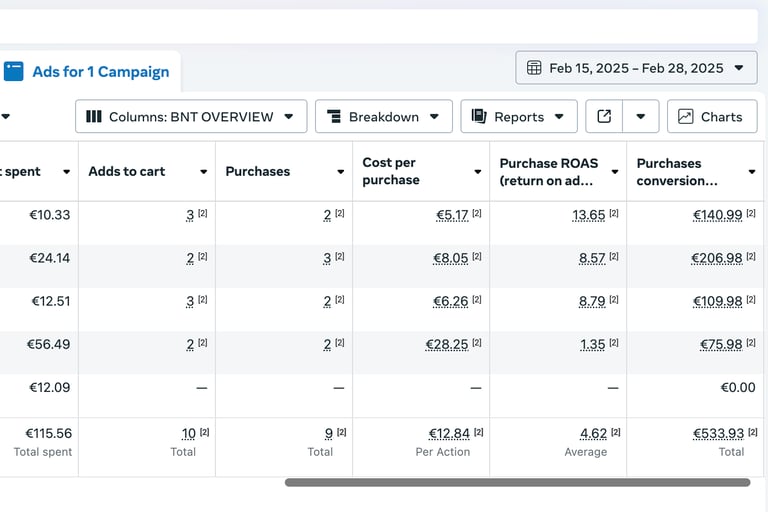Viewport: 768px width, 512px height.
Task: Click the Purchase ROAS header
Action: coord(549,171)
